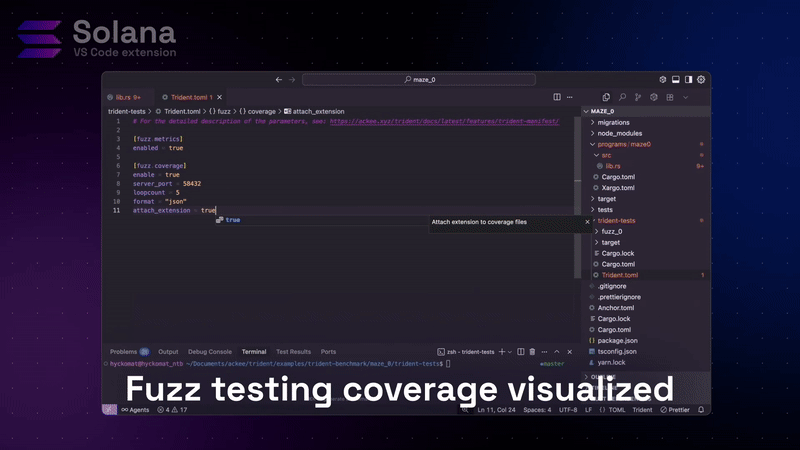800x450 pixels.
Task: Open the Explorer files icon
Action: [x=607, y=97]
